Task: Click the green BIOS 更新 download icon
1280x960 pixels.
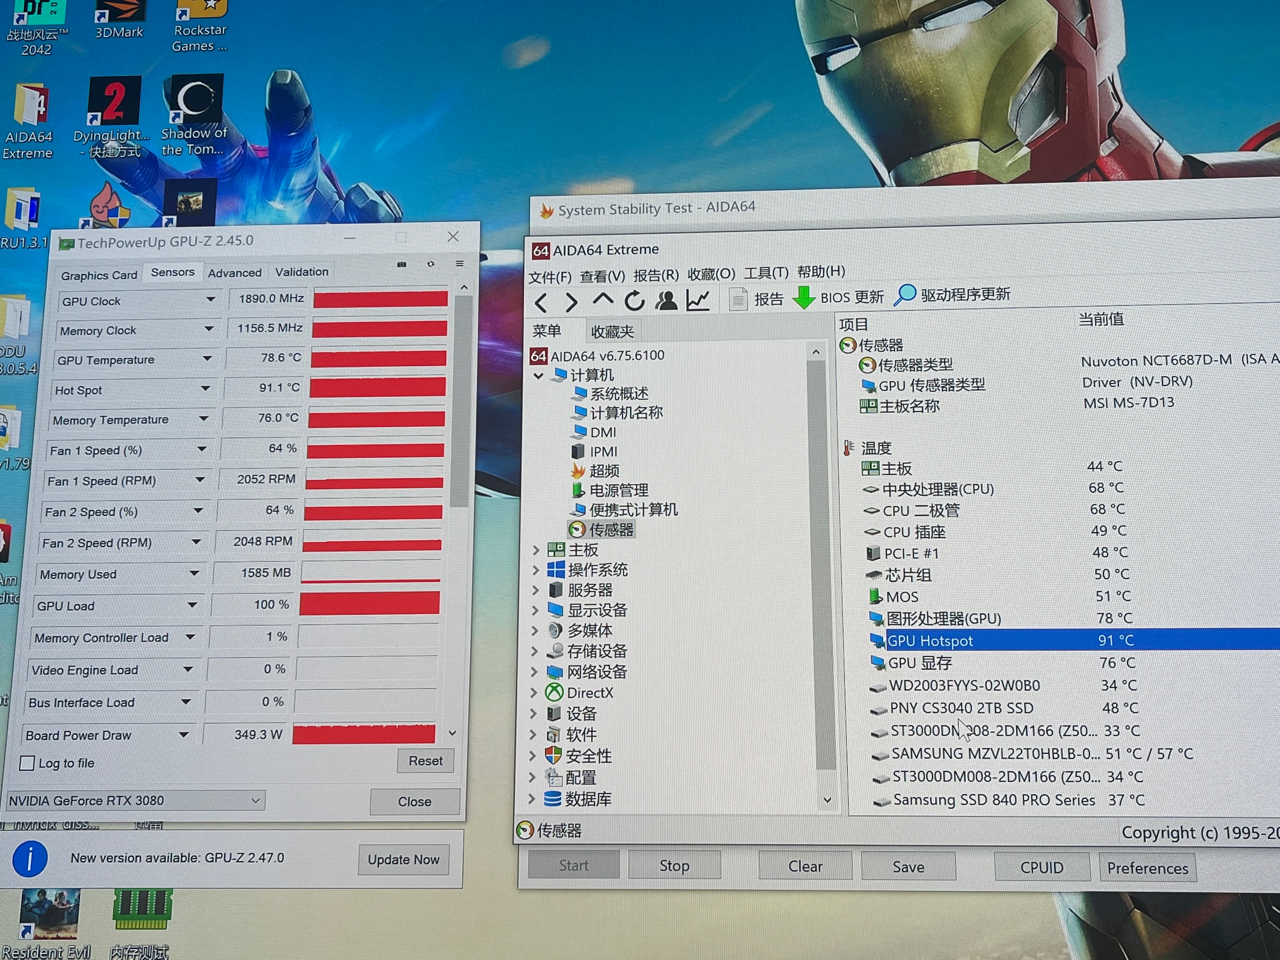Action: [804, 297]
